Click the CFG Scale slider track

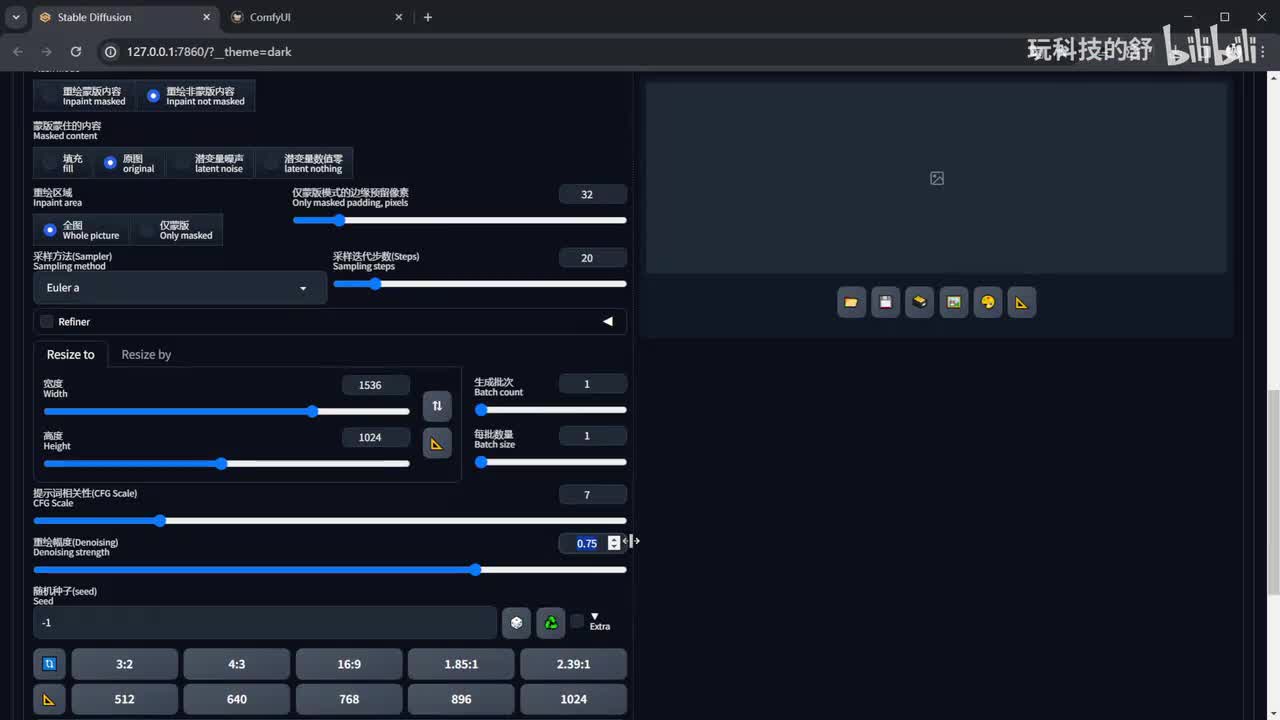click(330, 521)
